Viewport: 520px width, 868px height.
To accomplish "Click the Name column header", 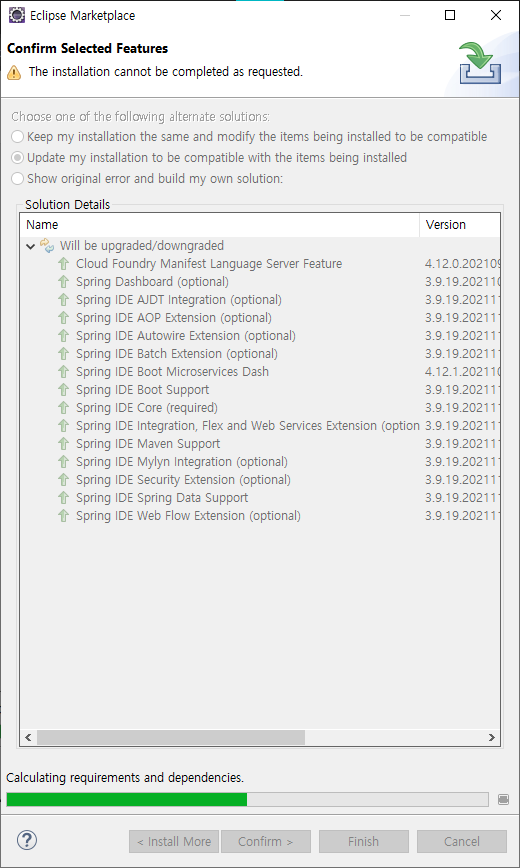I will coord(220,225).
